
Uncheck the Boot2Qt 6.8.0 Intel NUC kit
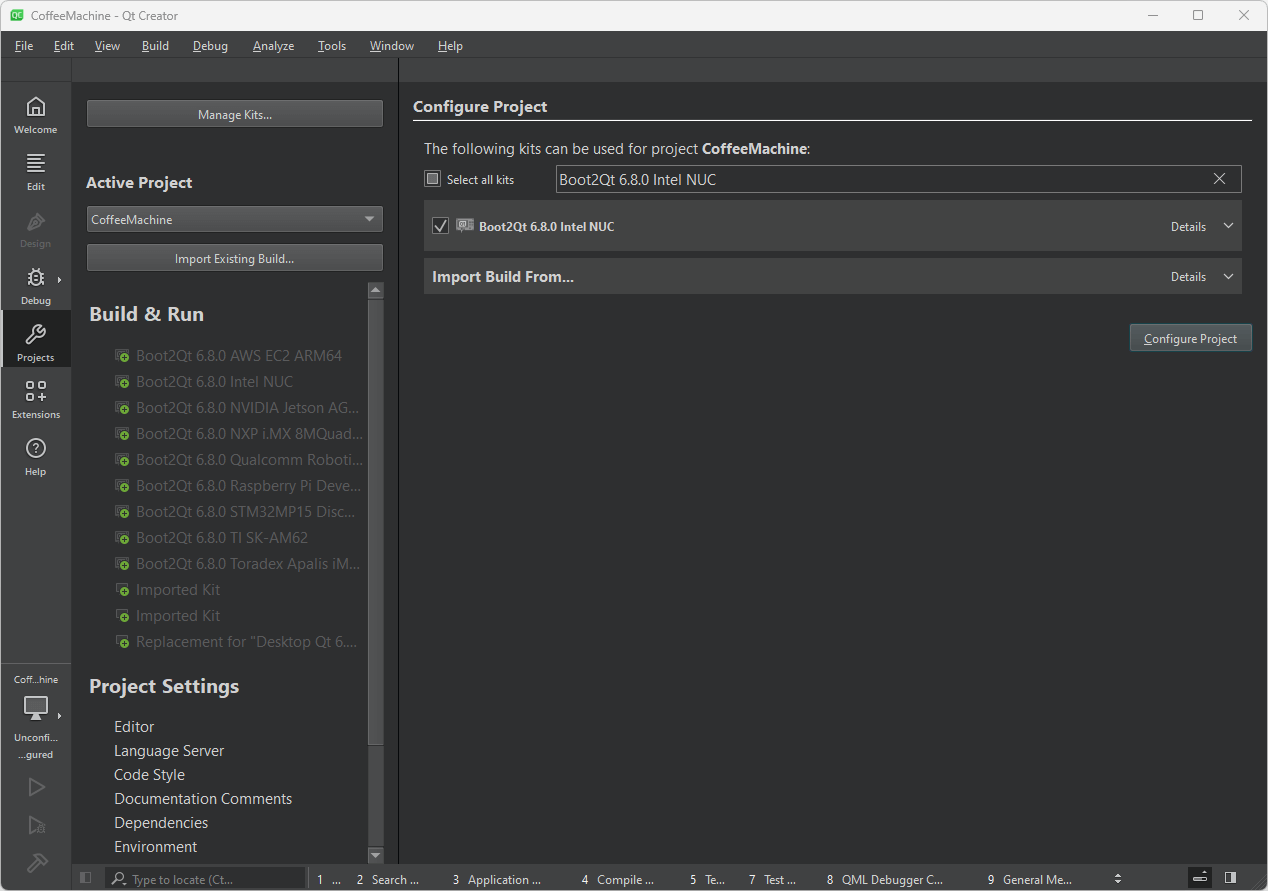coord(440,226)
